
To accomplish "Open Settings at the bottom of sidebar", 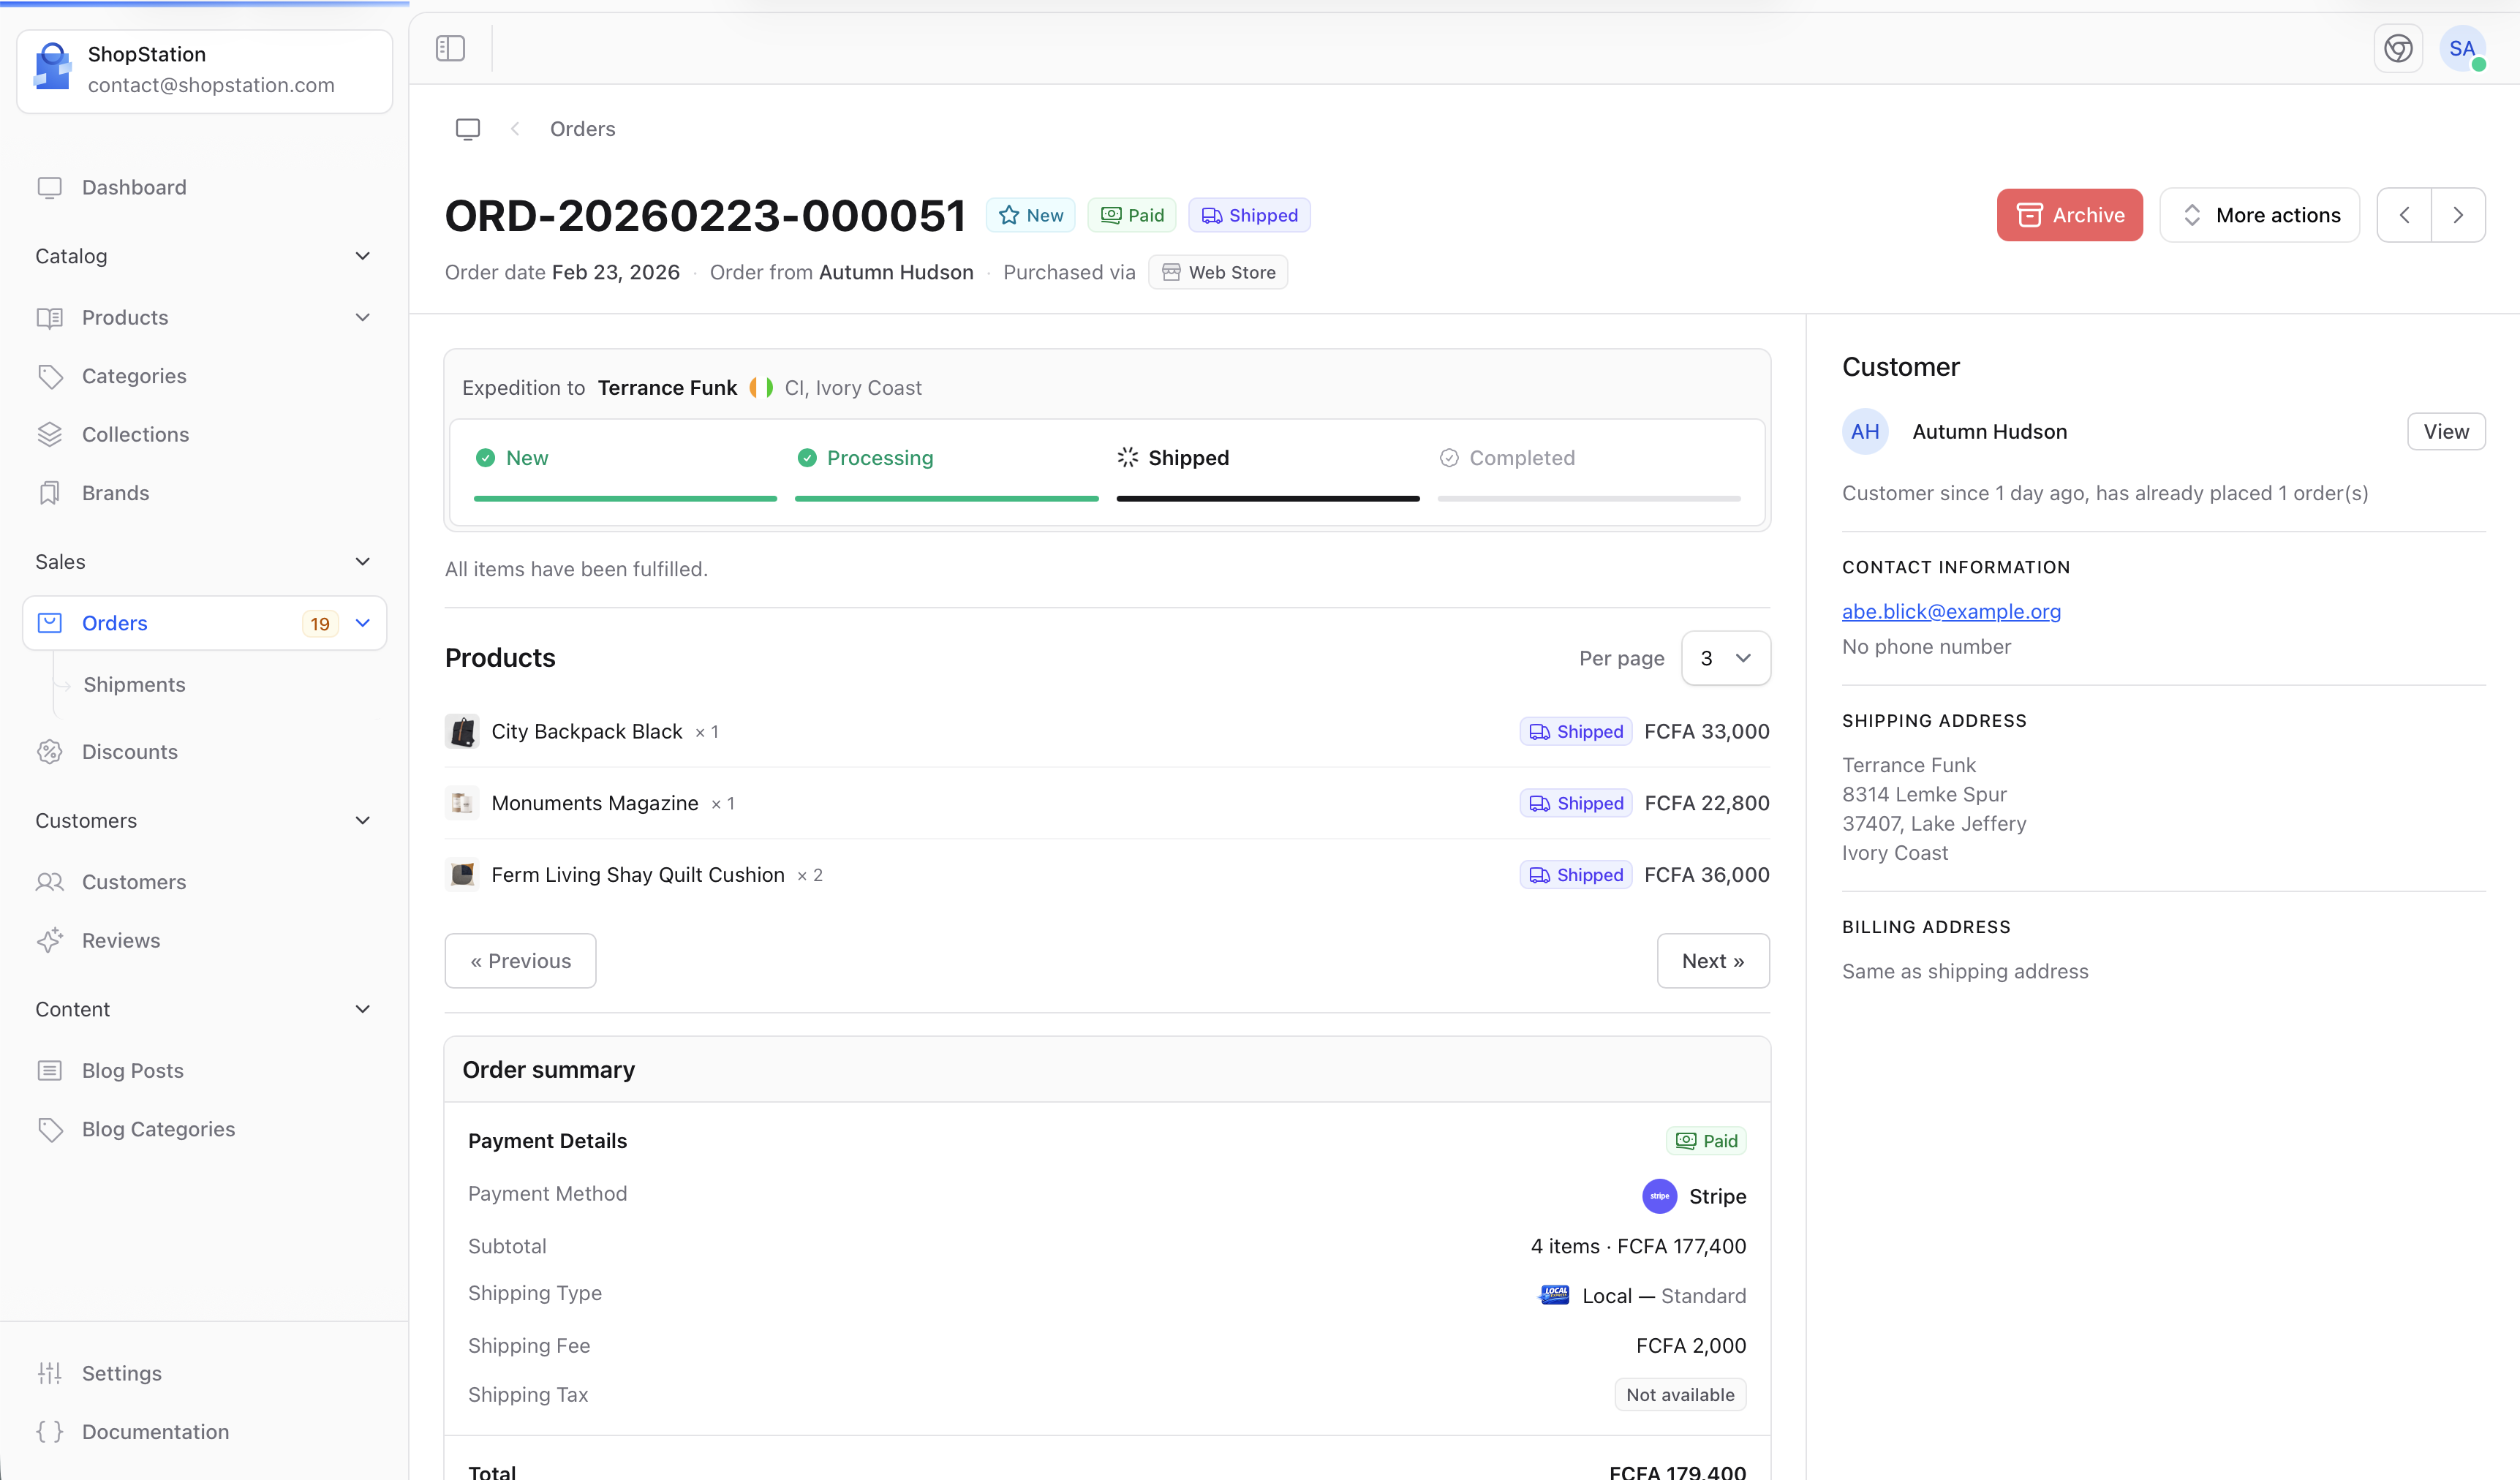I will coord(122,1373).
